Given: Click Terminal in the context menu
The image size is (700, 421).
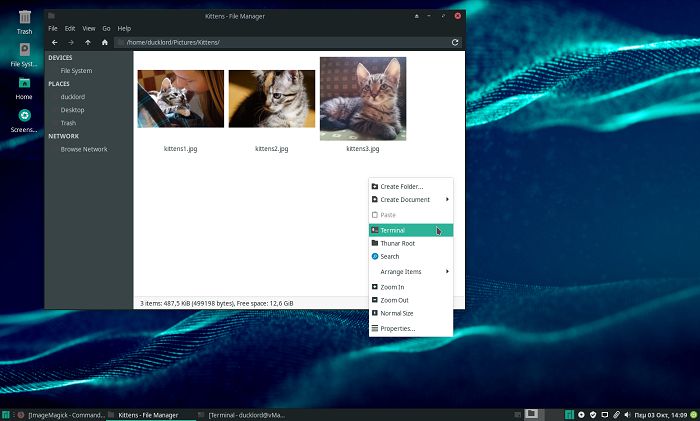Looking at the screenshot, I should coord(392,230).
